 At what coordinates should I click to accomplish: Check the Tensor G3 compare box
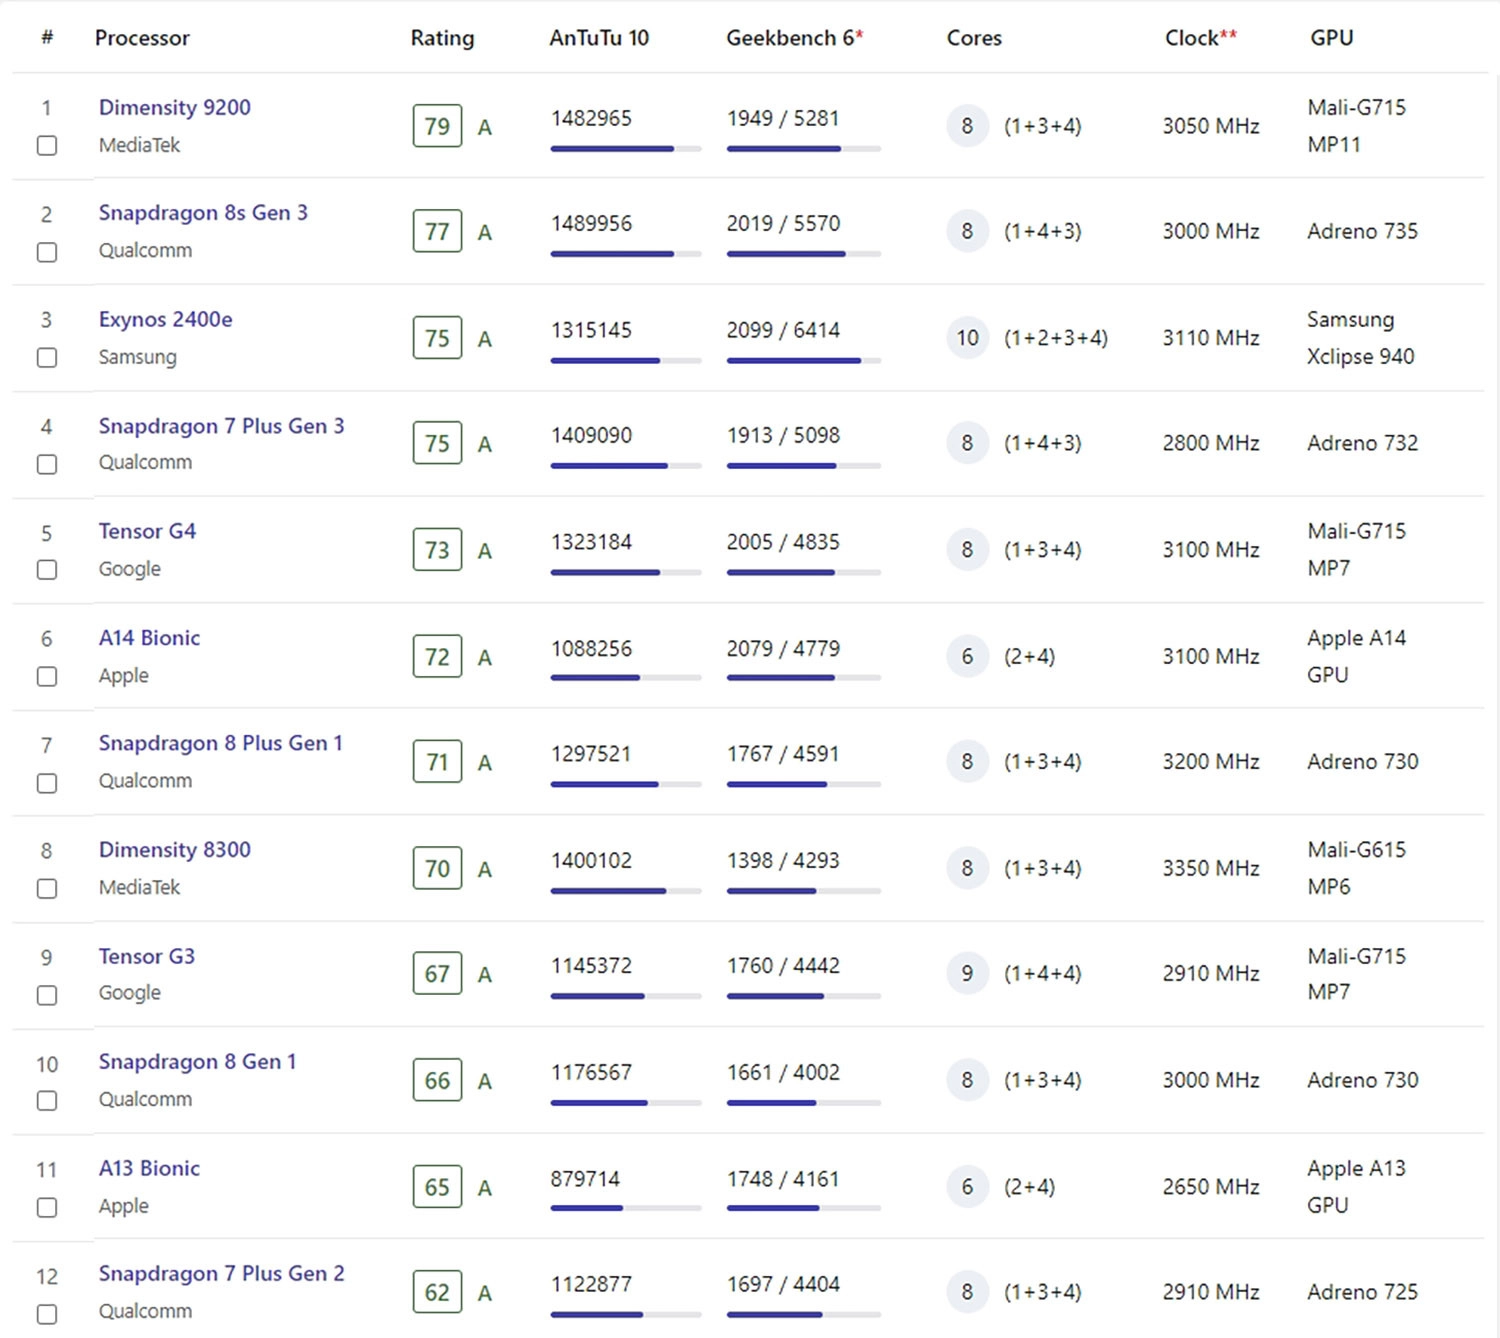(x=47, y=995)
